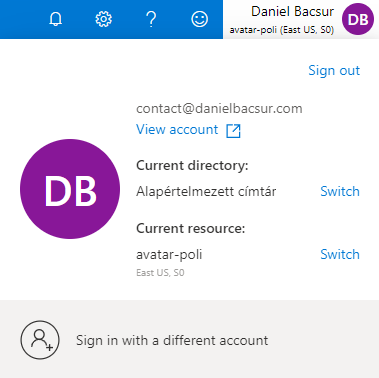379x378 pixels.
Task: Click the large DB profile avatar
Action: coord(70,189)
